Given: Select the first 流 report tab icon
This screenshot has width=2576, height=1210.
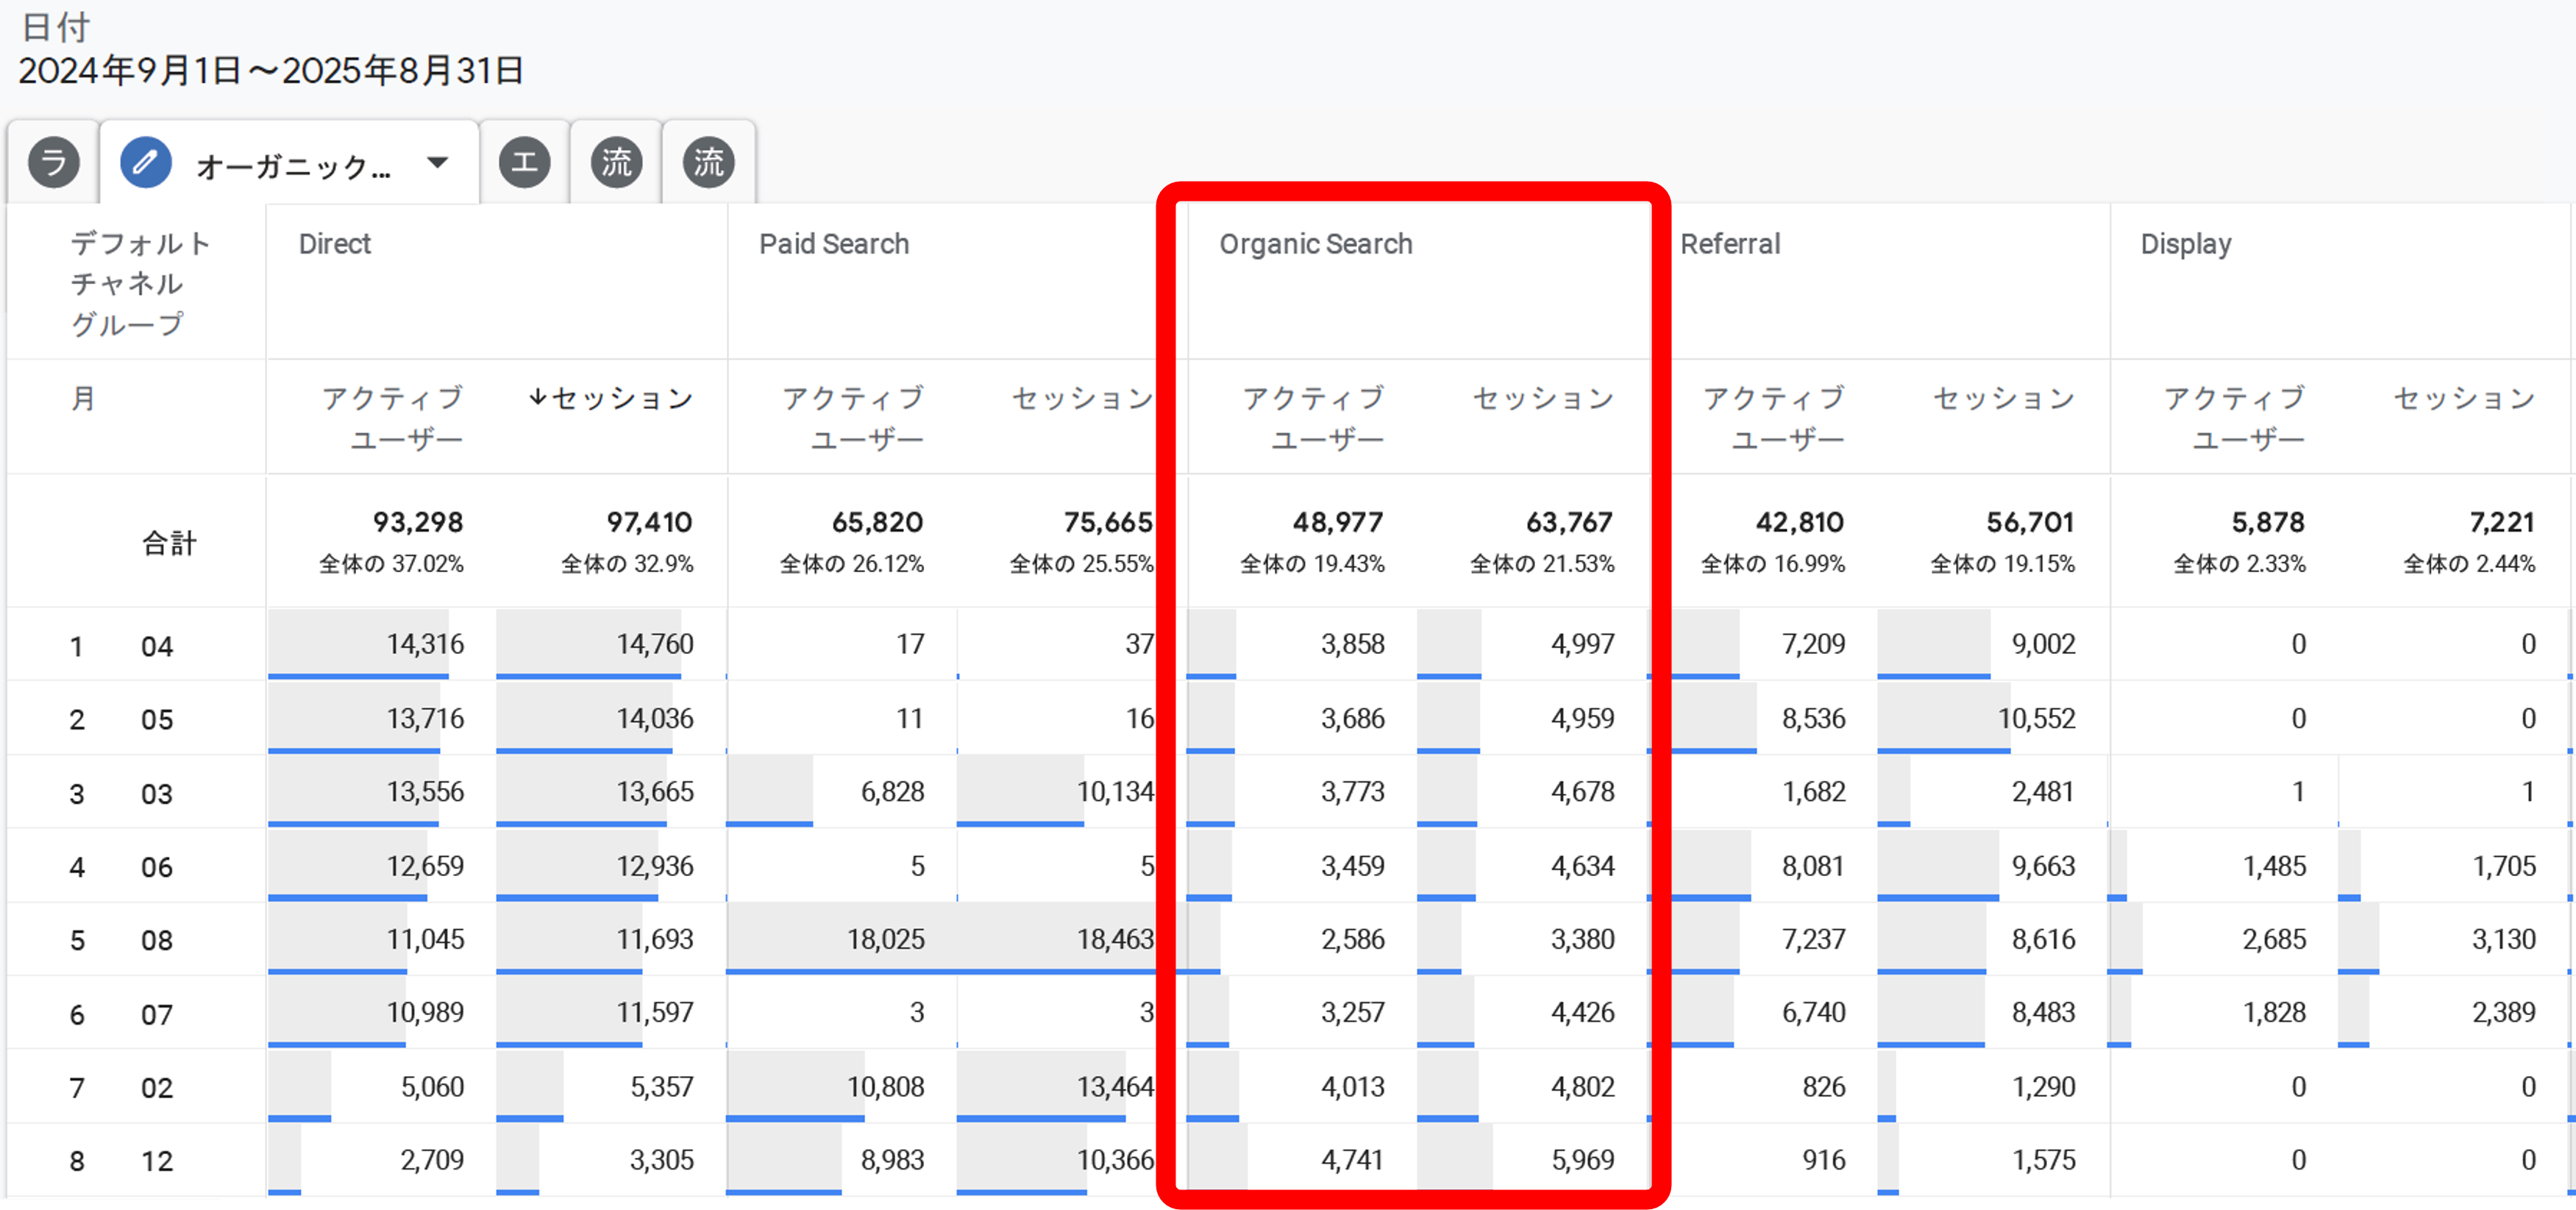Looking at the screenshot, I should 616,162.
